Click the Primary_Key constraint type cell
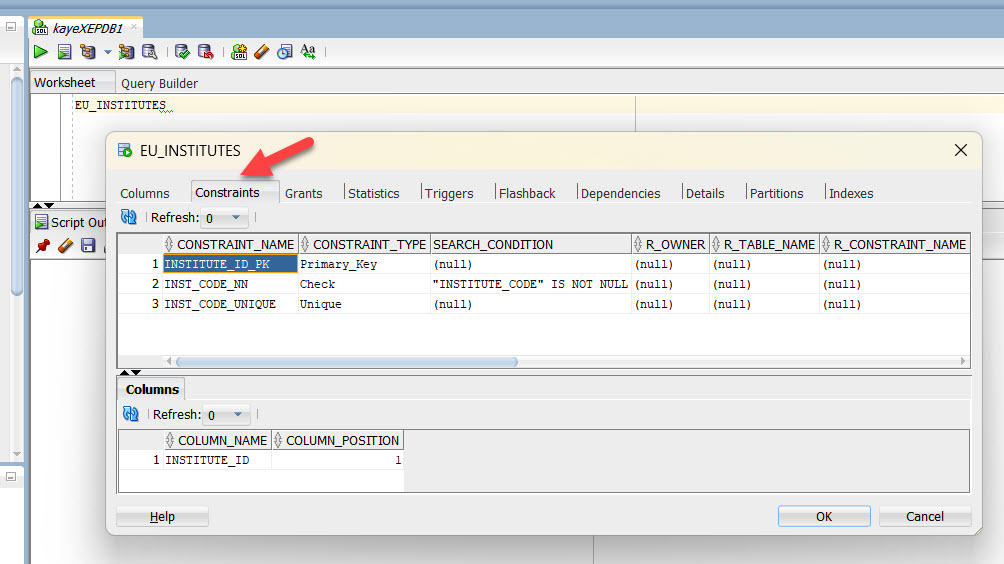 [x=364, y=264]
